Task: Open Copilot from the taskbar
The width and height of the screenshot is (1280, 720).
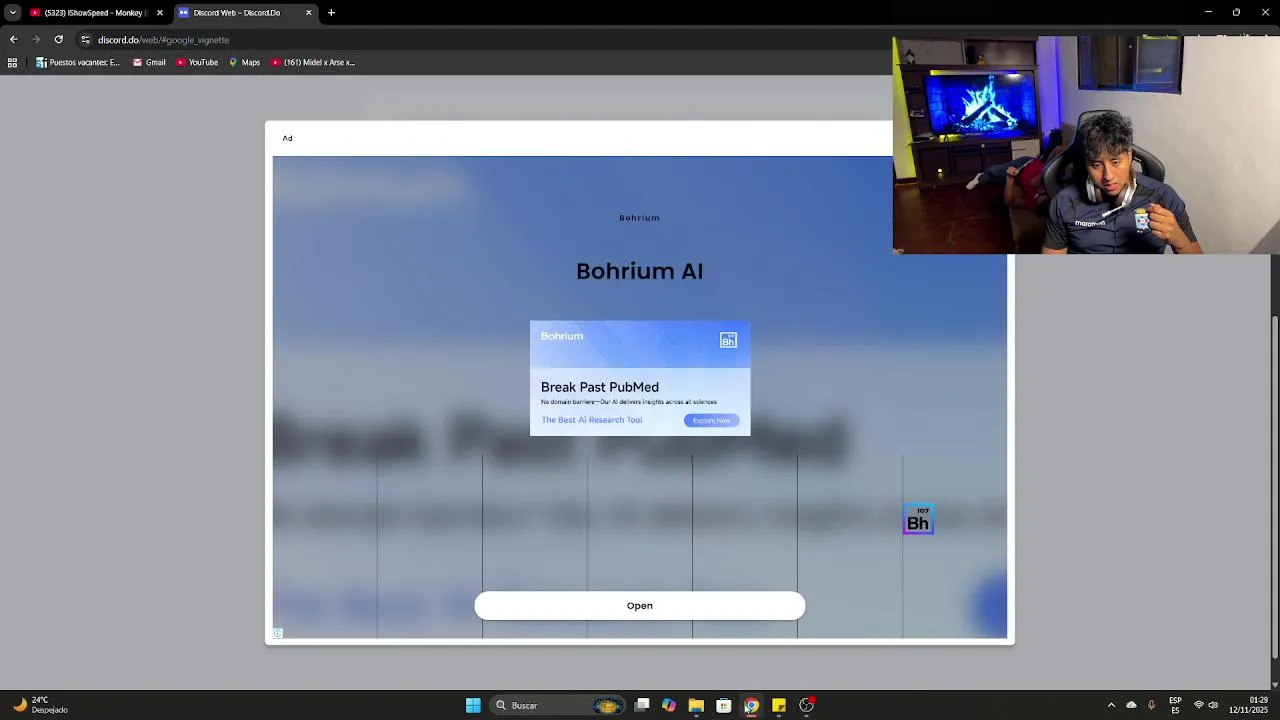Action: [669, 705]
